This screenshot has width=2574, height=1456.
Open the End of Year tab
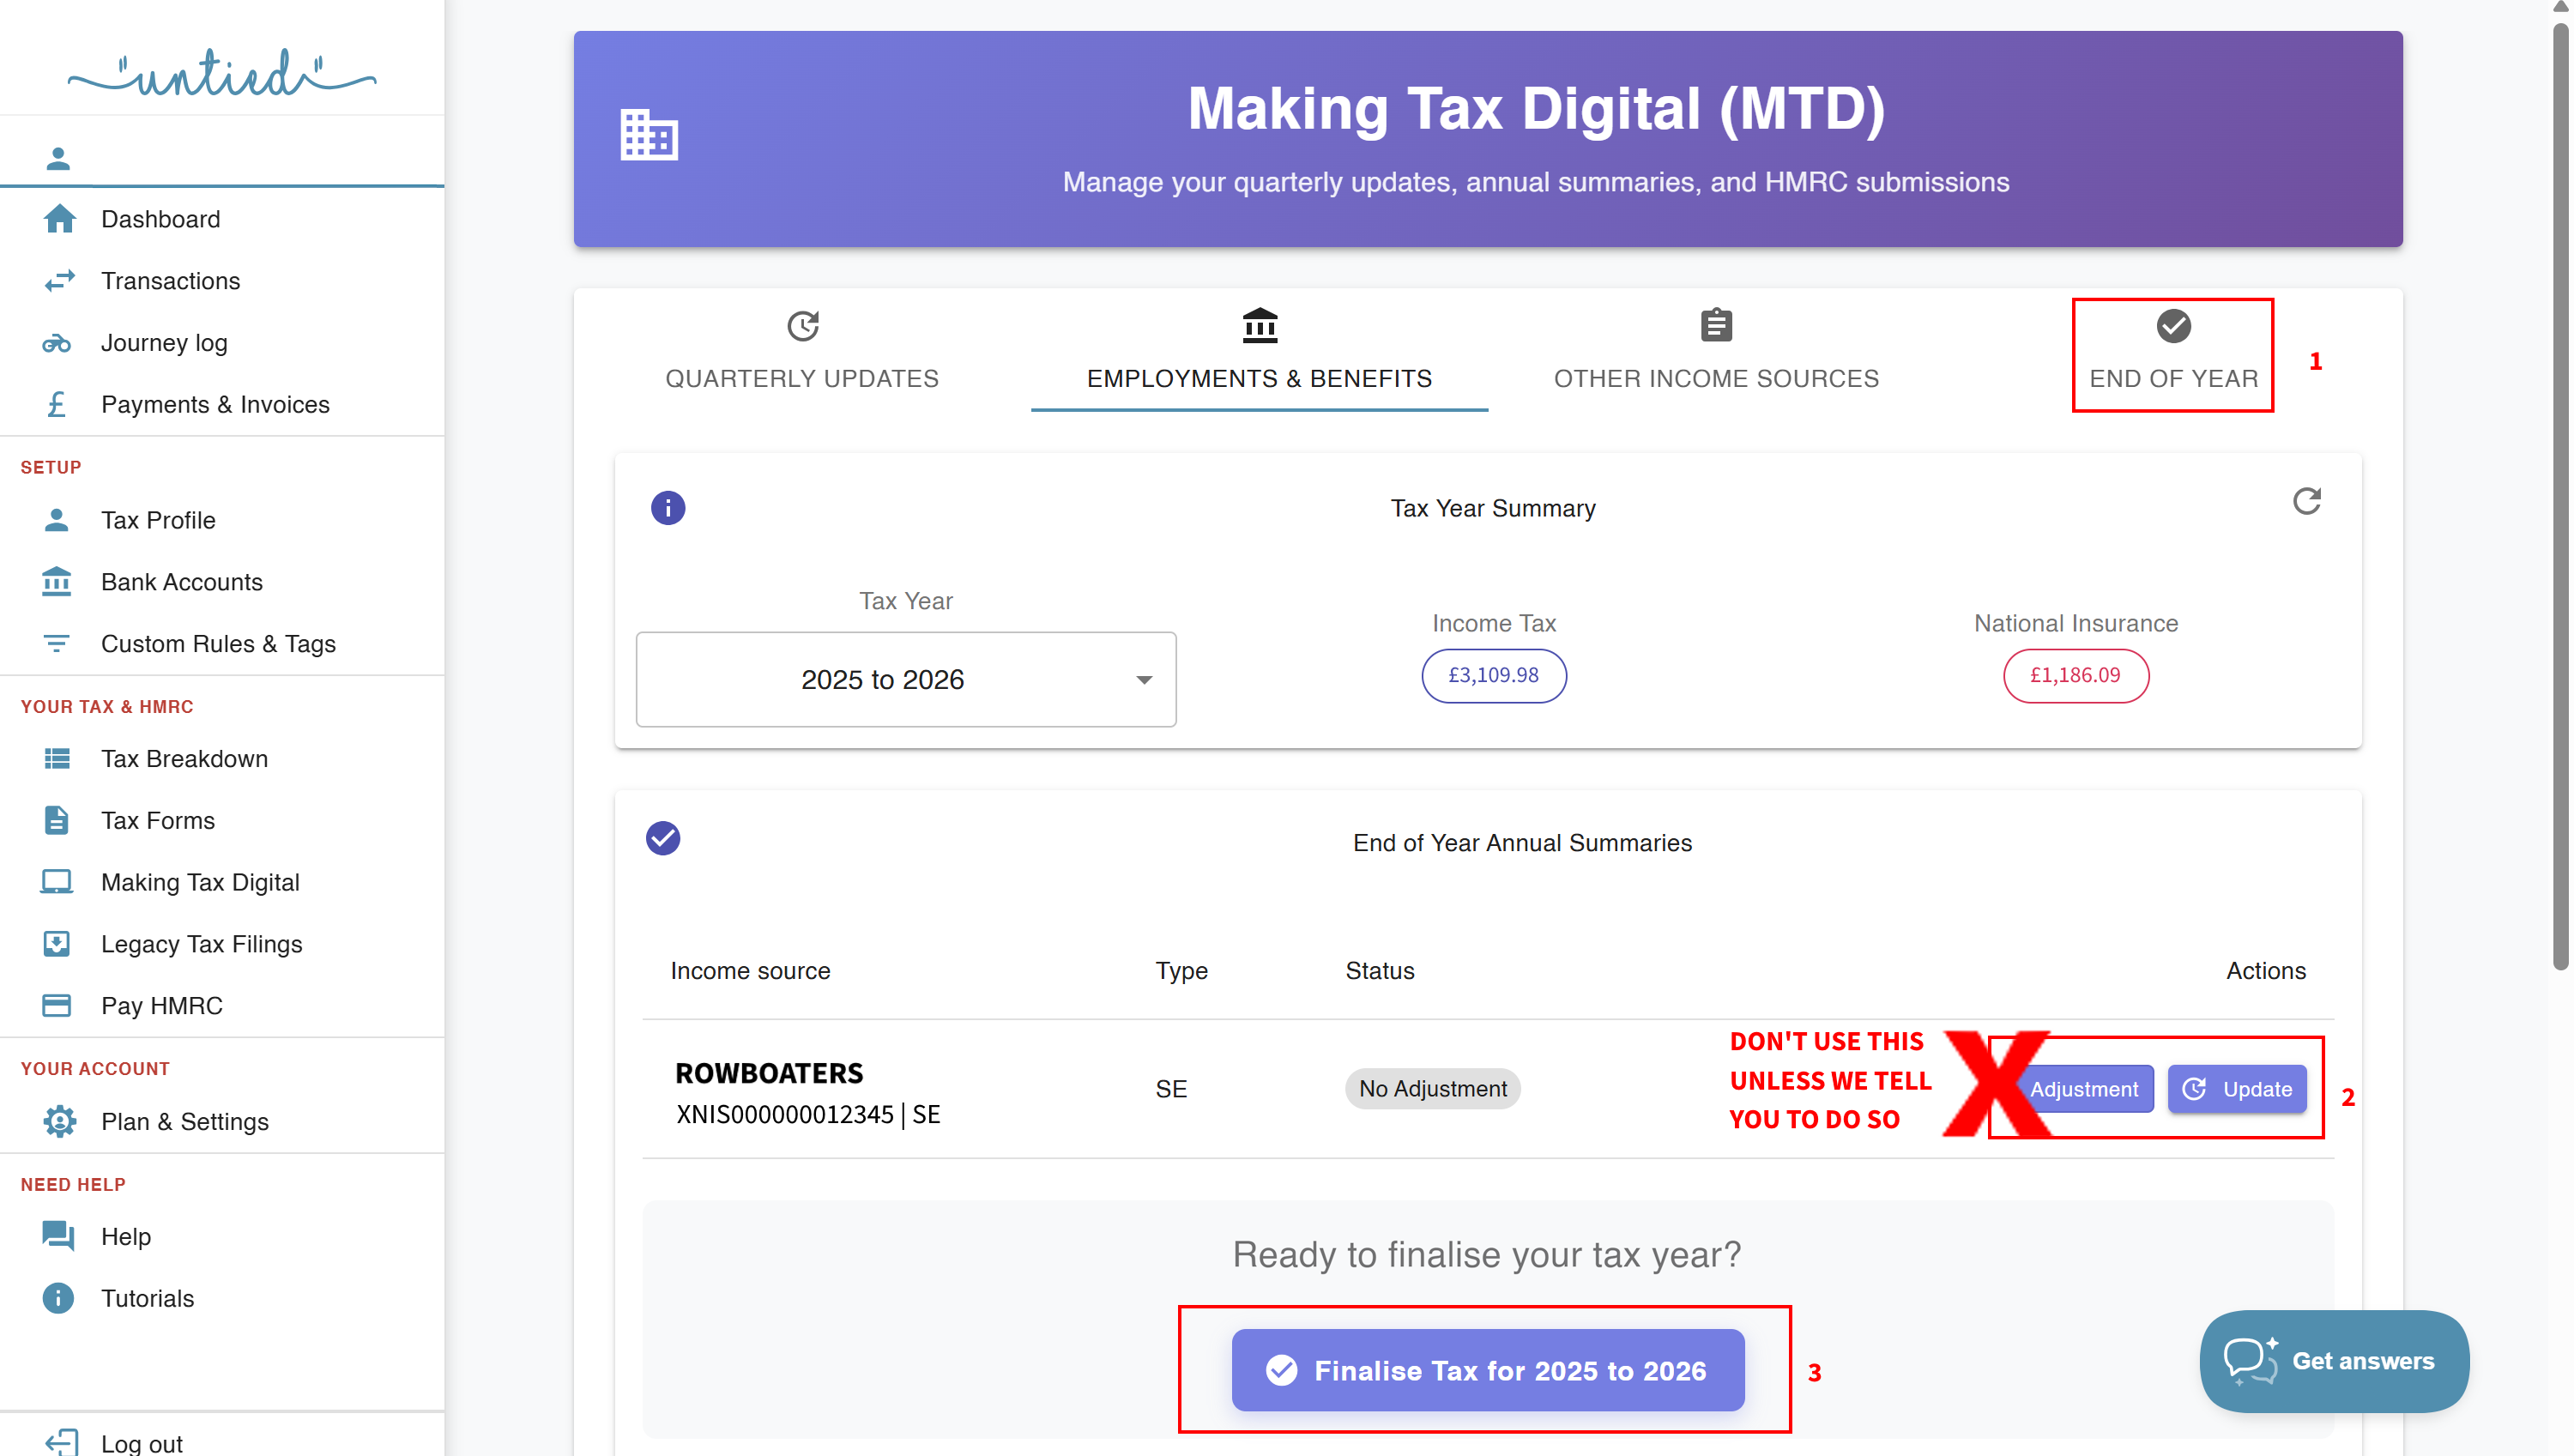click(2172, 352)
